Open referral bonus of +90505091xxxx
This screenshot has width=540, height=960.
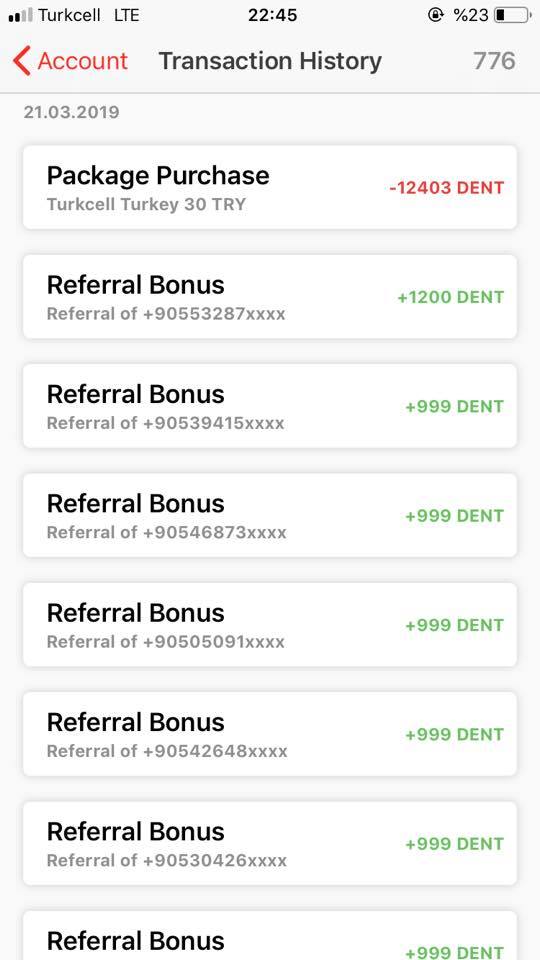(270, 625)
